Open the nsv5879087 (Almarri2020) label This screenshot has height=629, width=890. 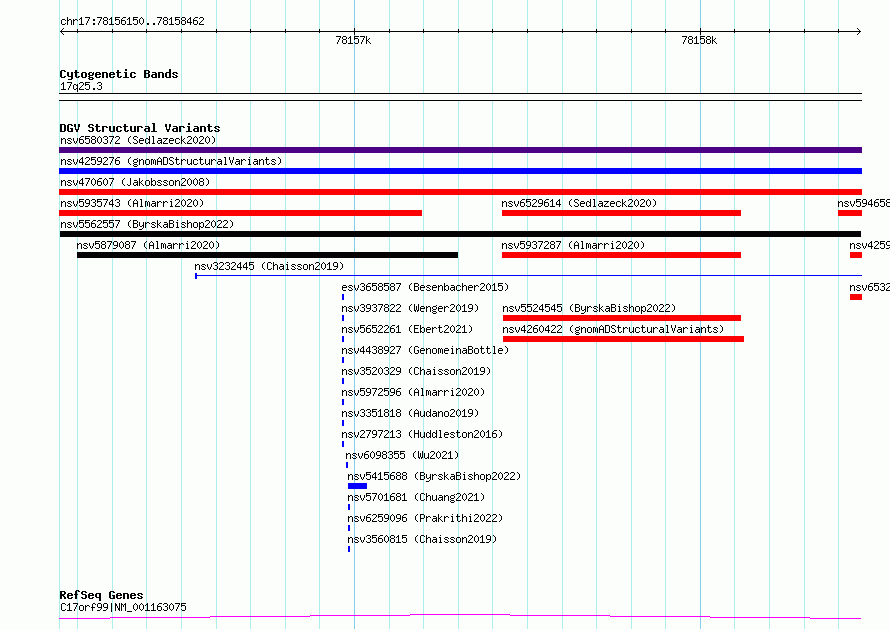pos(148,245)
